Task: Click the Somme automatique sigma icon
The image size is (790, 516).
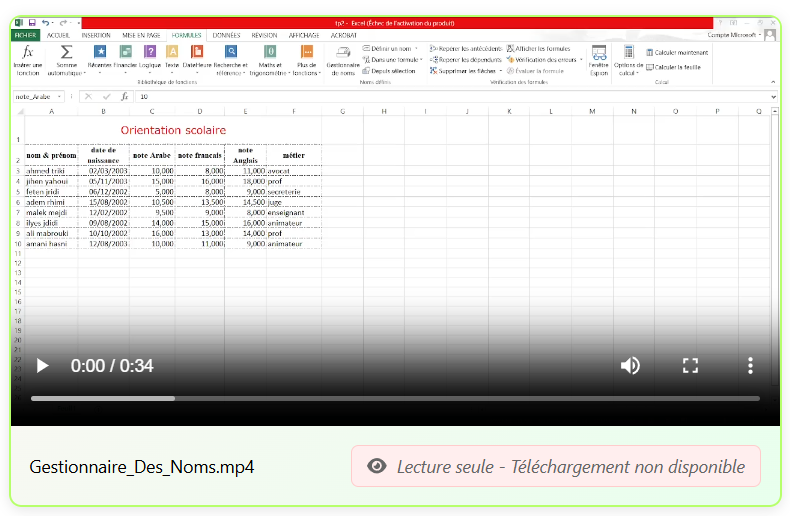Action: pos(66,52)
